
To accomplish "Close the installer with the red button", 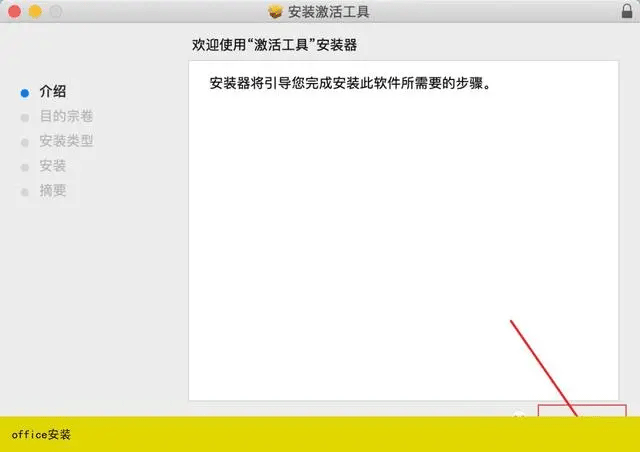I will click(x=14, y=12).
